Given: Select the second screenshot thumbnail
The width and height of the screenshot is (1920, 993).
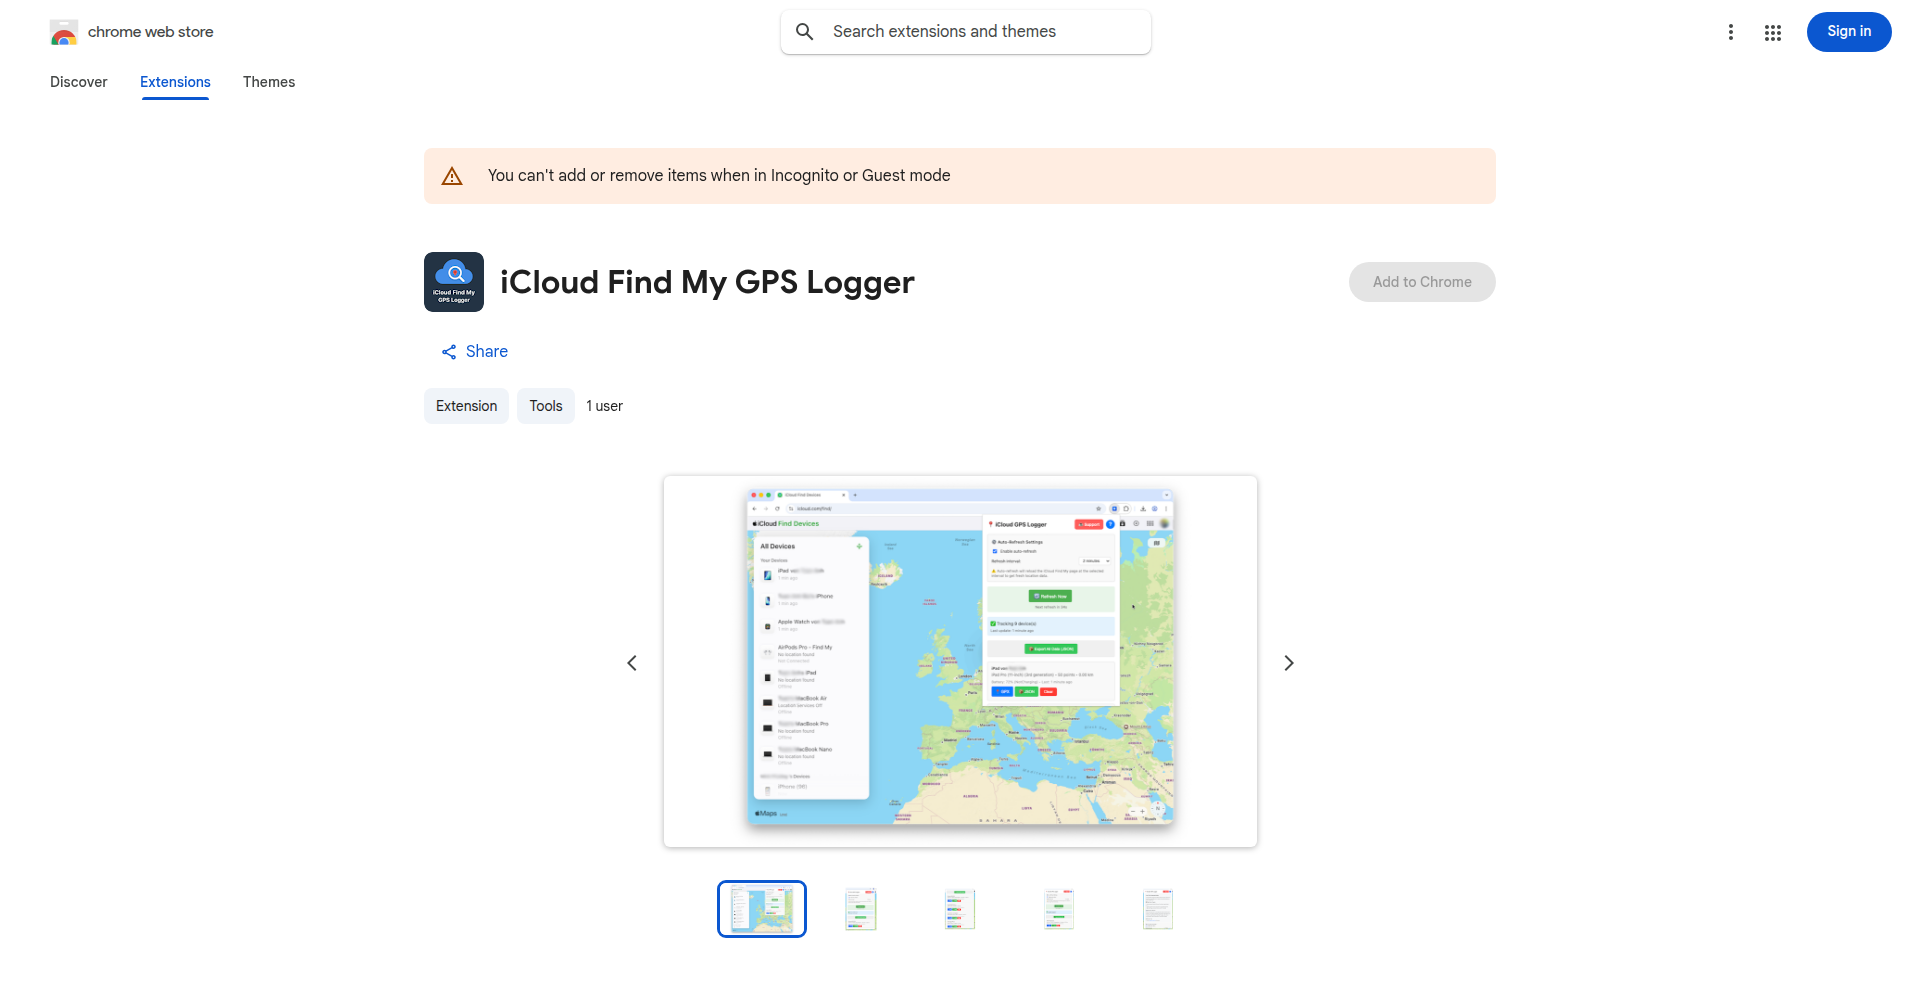Looking at the screenshot, I should point(860,908).
